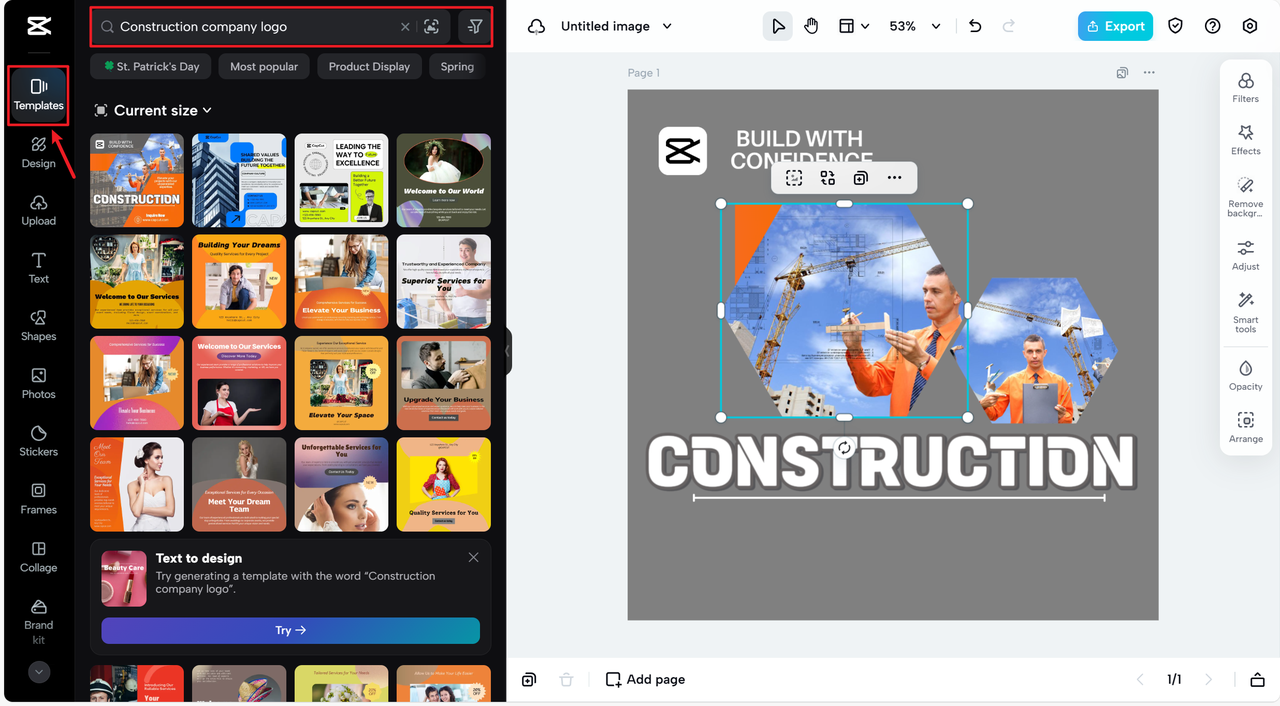
Task: Close the Text to design card
Action: 473,558
